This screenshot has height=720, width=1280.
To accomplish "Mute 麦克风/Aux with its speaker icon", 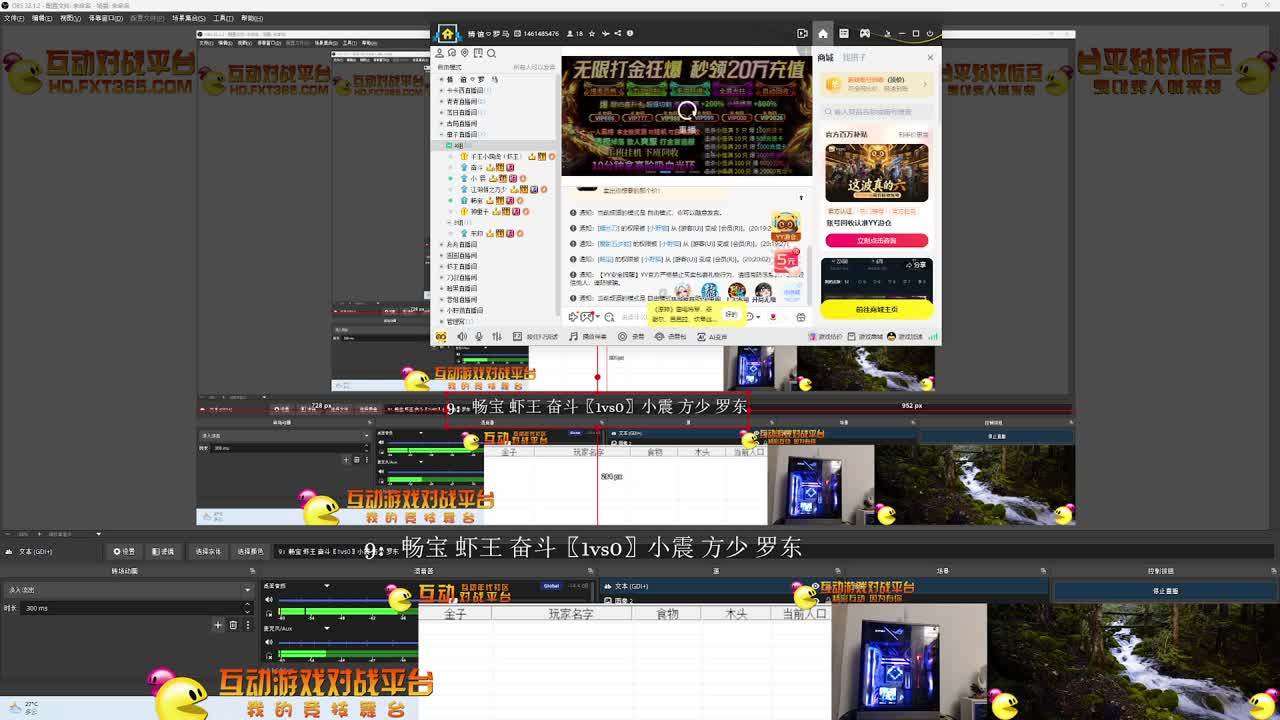I will pyautogui.click(x=269, y=642).
